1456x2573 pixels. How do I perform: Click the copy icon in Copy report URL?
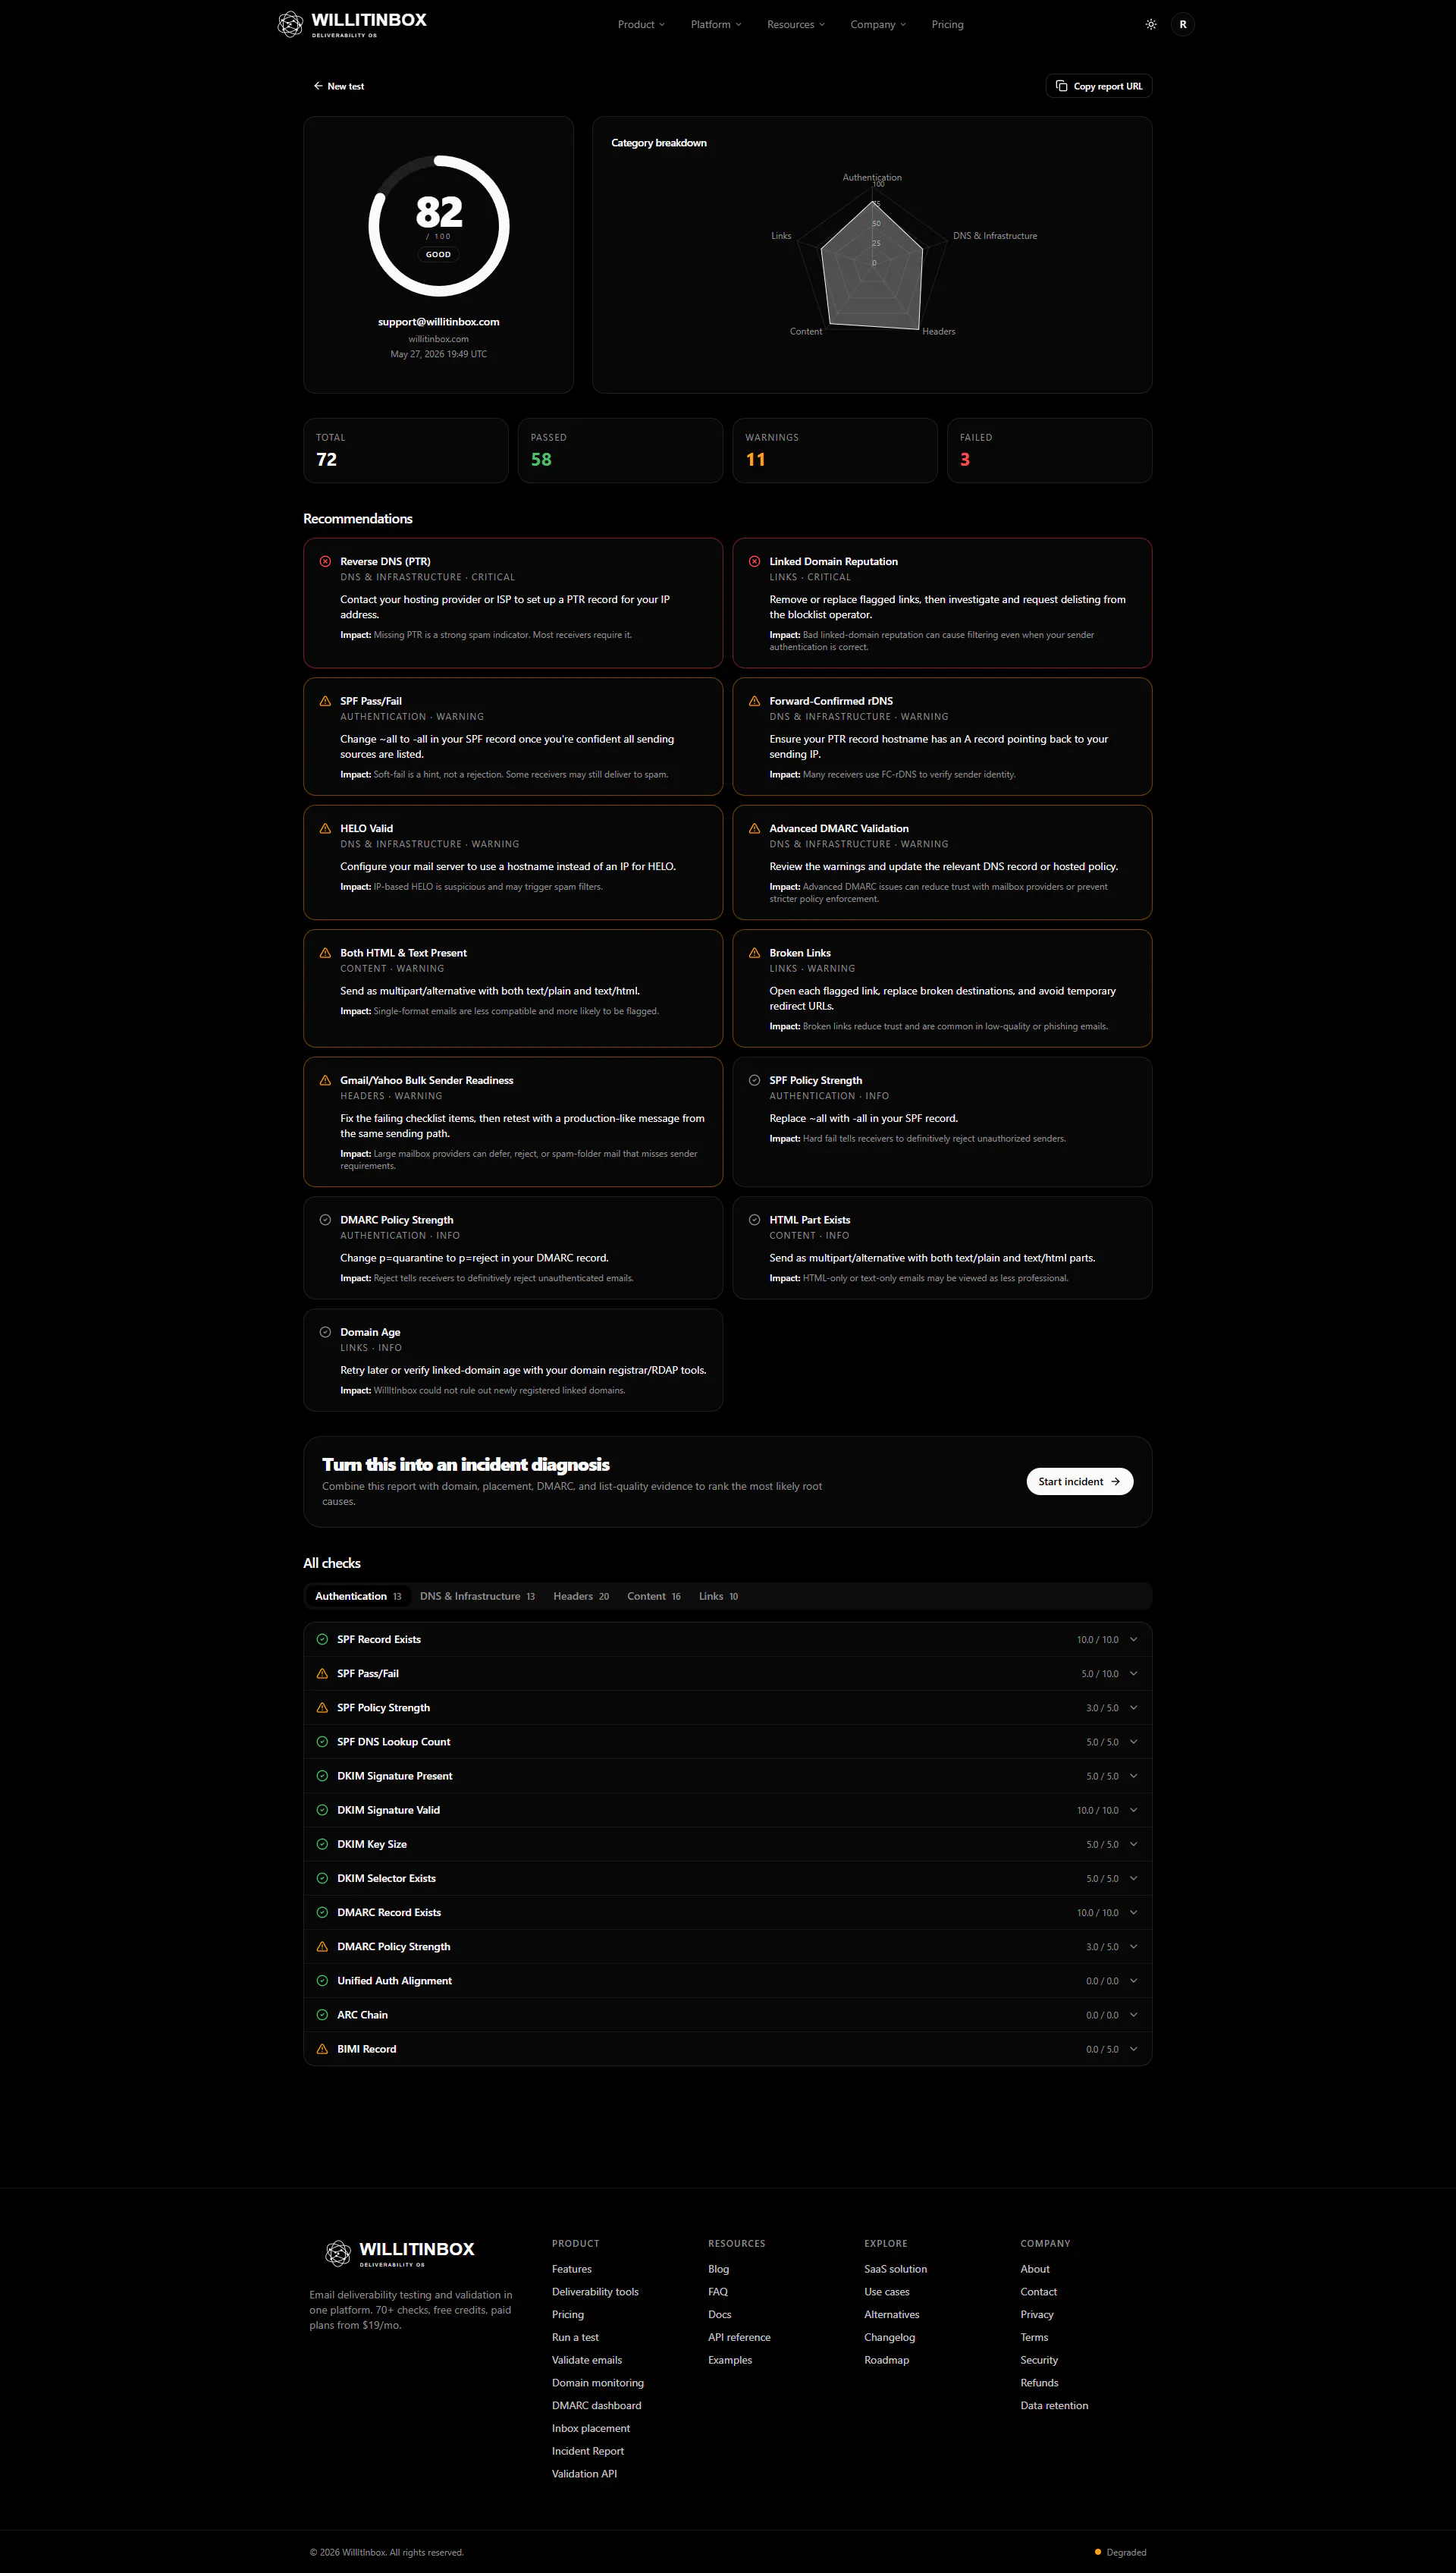click(x=1062, y=86)
